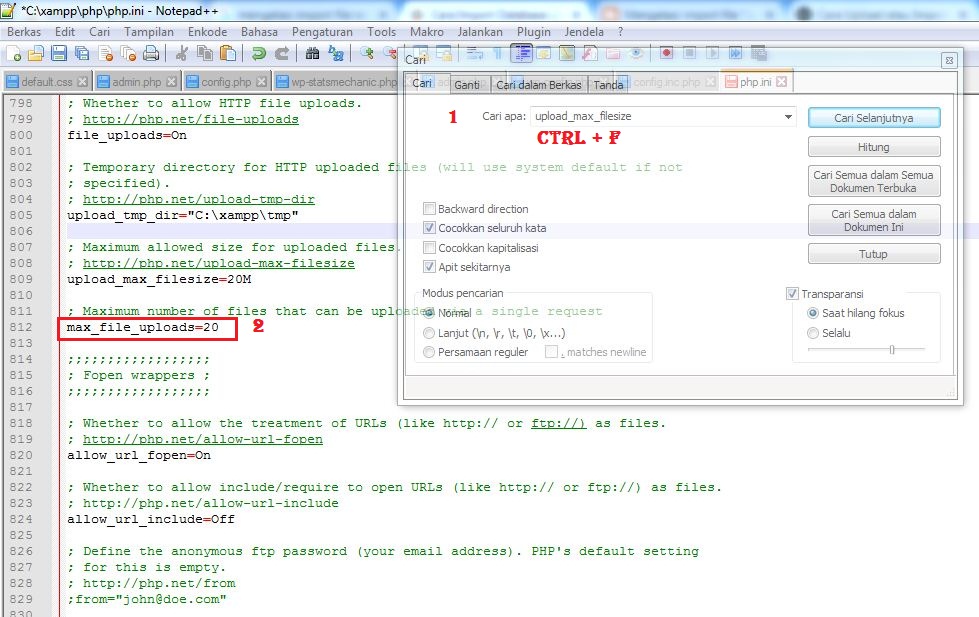The width and height of the screenshot is (979, 617).
Task: Start macro recording with red dot icon
Action: 666,54
